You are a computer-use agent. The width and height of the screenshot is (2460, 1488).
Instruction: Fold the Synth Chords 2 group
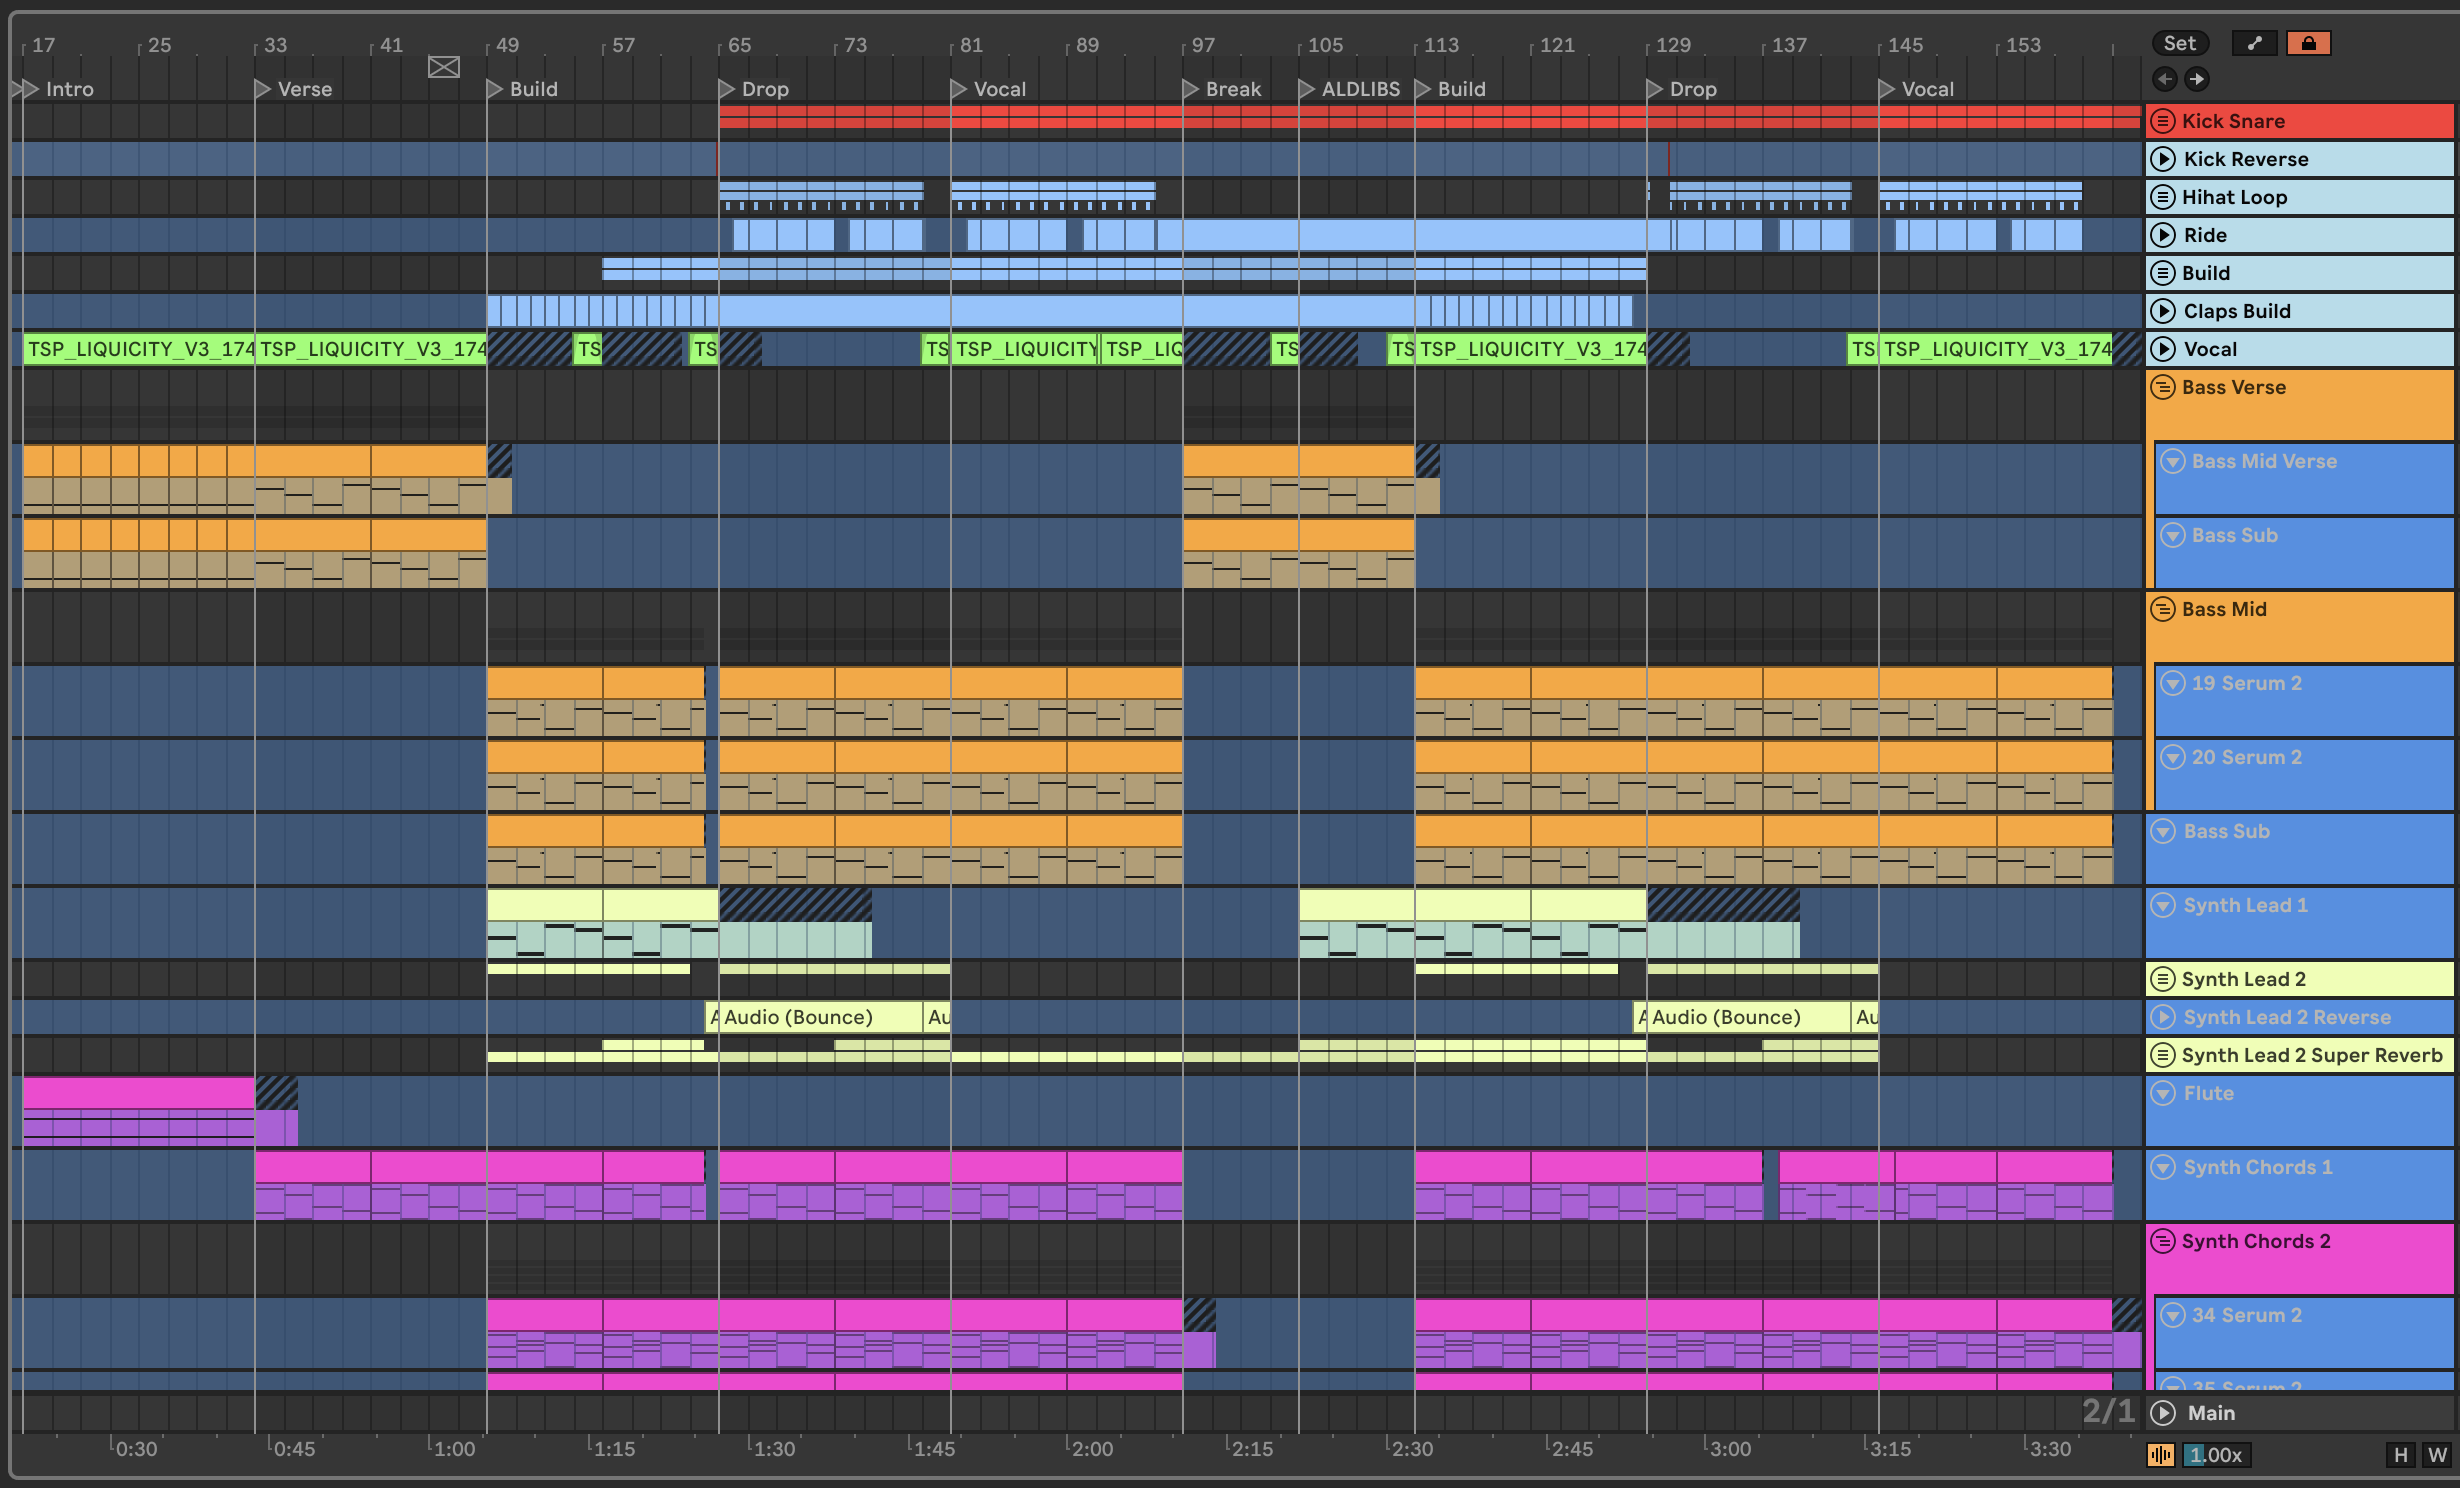pos(2163,1241)
